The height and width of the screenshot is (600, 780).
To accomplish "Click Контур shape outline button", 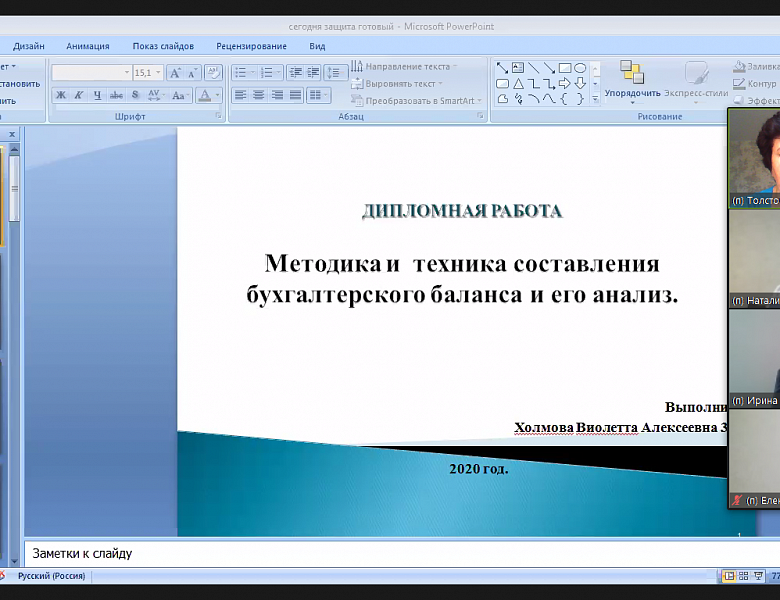I will pyautogui.click(x=755, y=84).
